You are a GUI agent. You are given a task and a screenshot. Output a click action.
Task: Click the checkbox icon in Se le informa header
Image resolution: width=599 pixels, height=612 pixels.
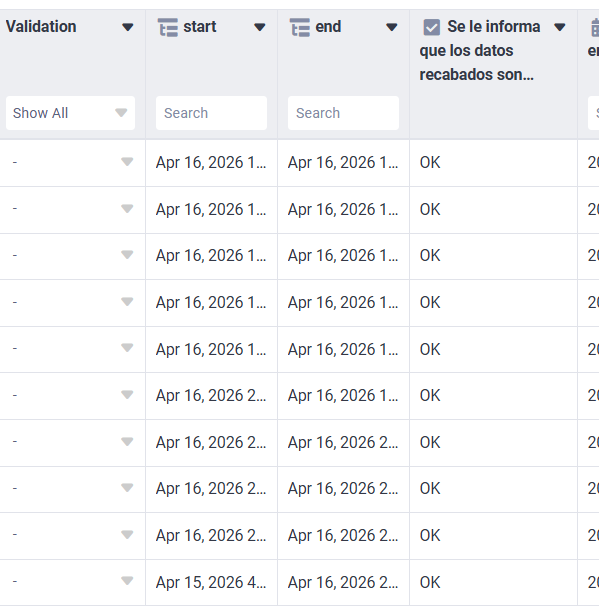coord(432,27)
